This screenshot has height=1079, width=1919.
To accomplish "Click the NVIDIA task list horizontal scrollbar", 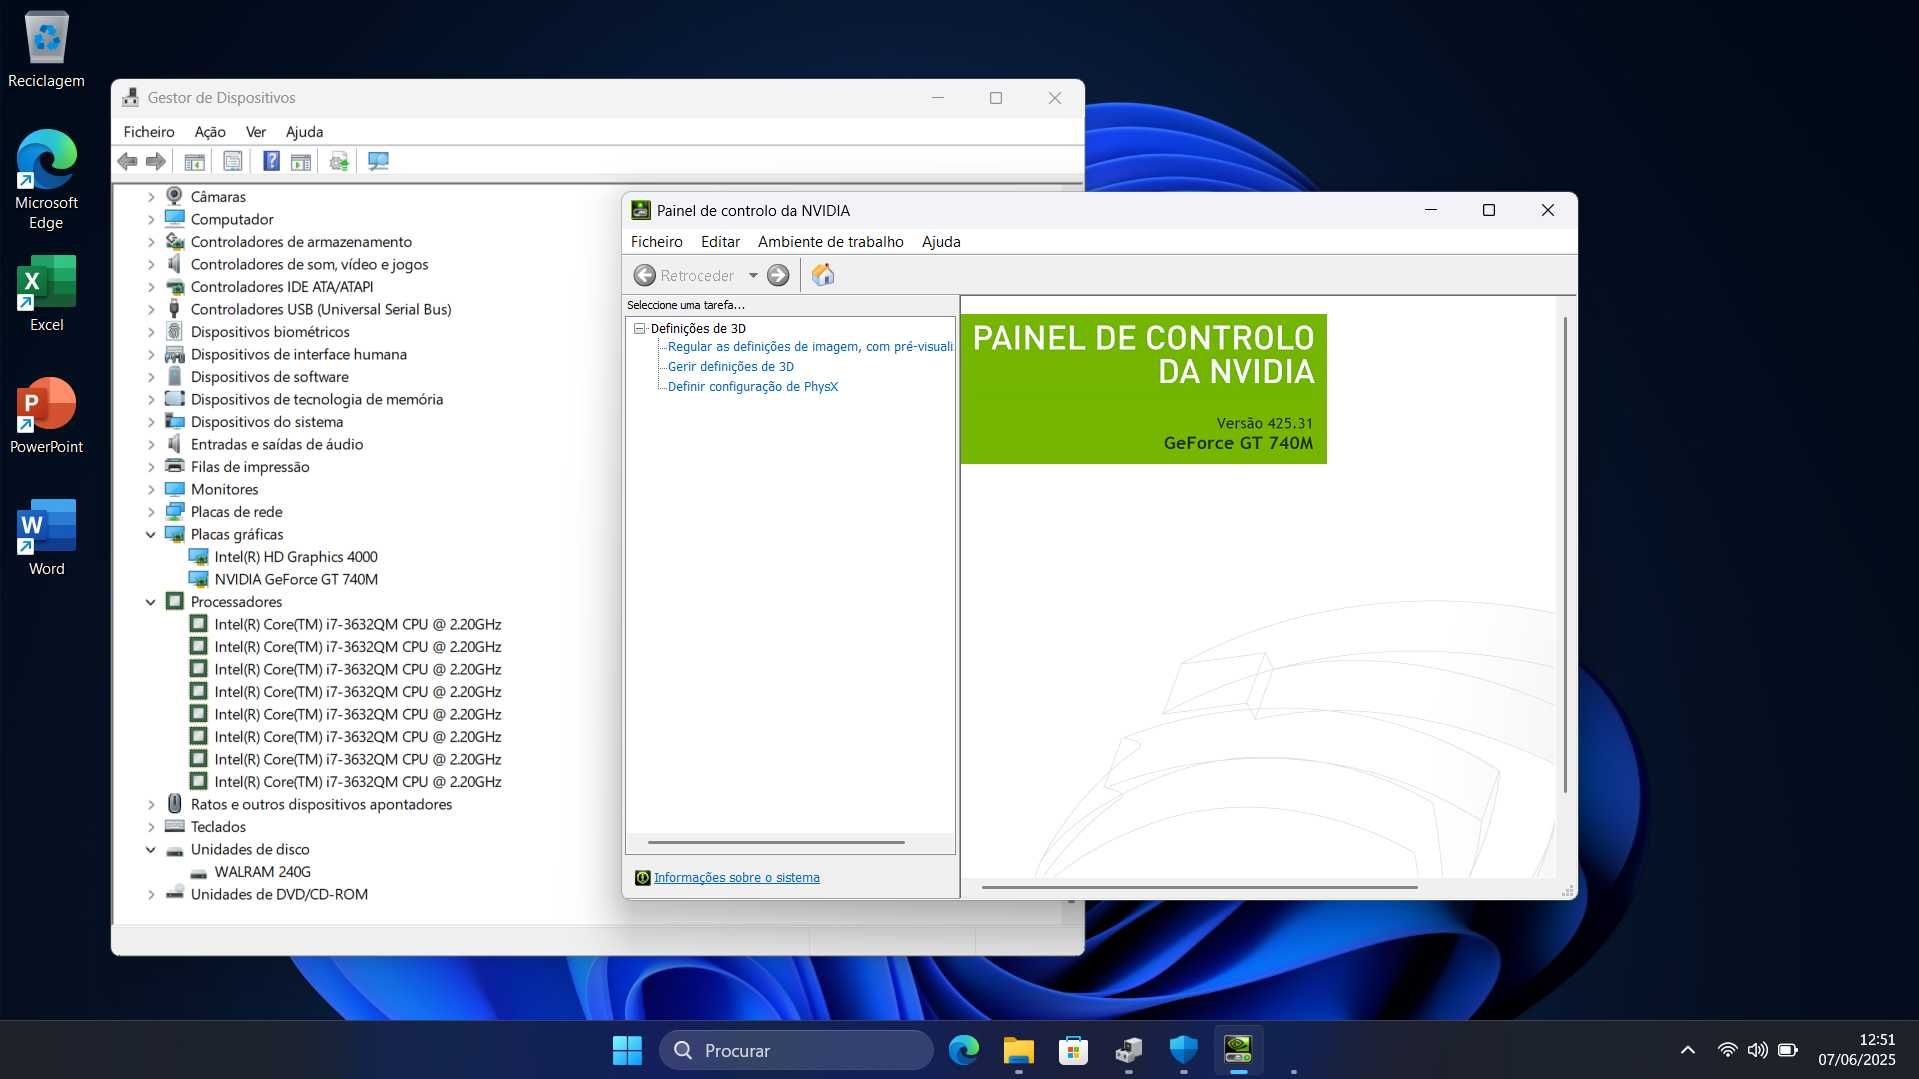I will click(x=776, y=843).
